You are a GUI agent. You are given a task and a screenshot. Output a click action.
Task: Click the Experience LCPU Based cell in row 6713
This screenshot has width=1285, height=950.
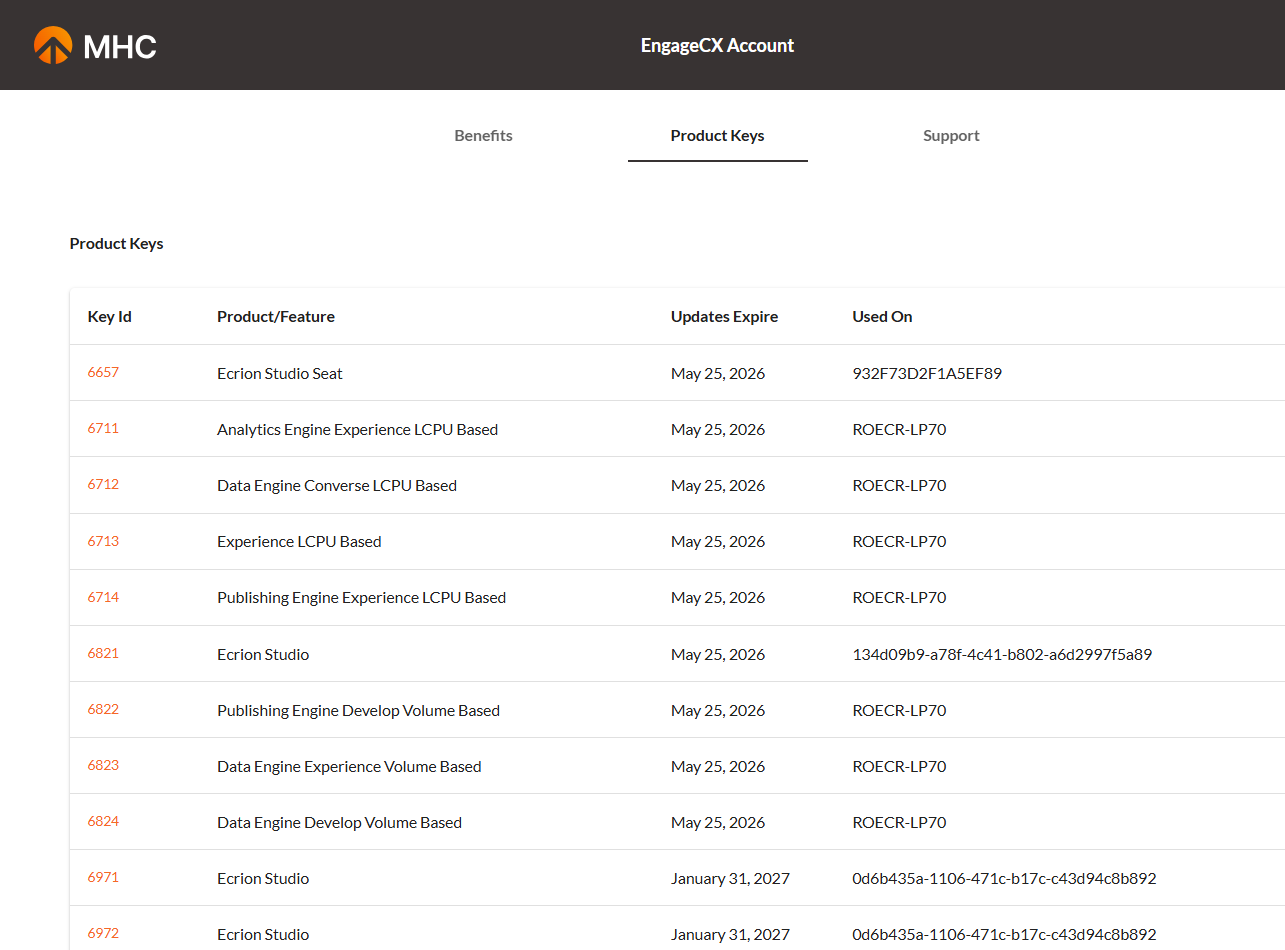click(299, 541)
